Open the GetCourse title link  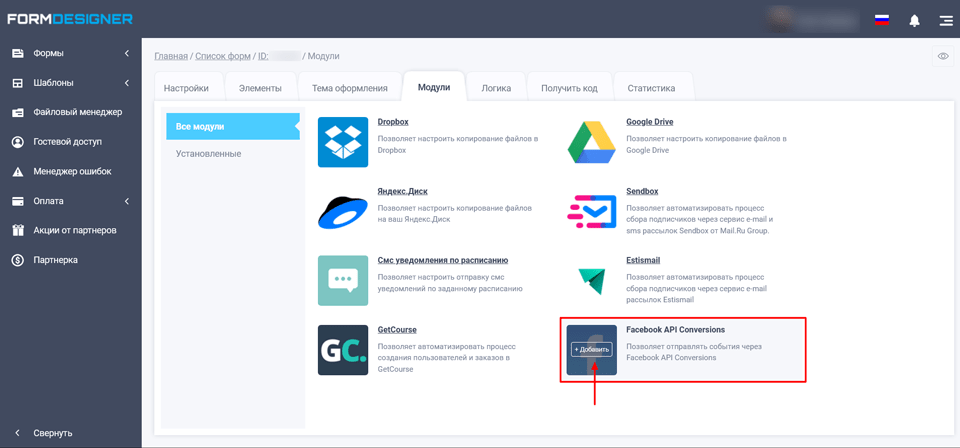tap(397, 329)
